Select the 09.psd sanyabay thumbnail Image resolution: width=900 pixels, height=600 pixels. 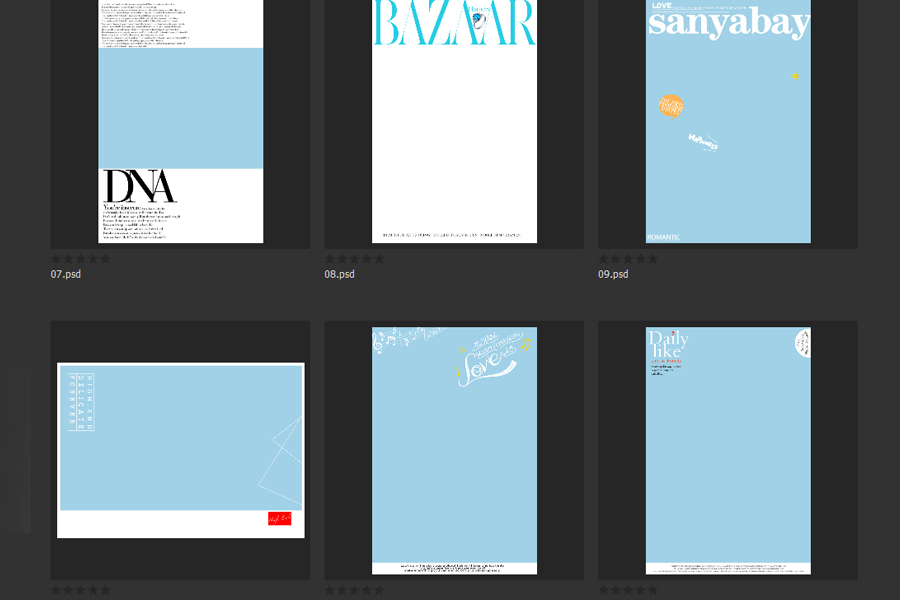(728, 121)
